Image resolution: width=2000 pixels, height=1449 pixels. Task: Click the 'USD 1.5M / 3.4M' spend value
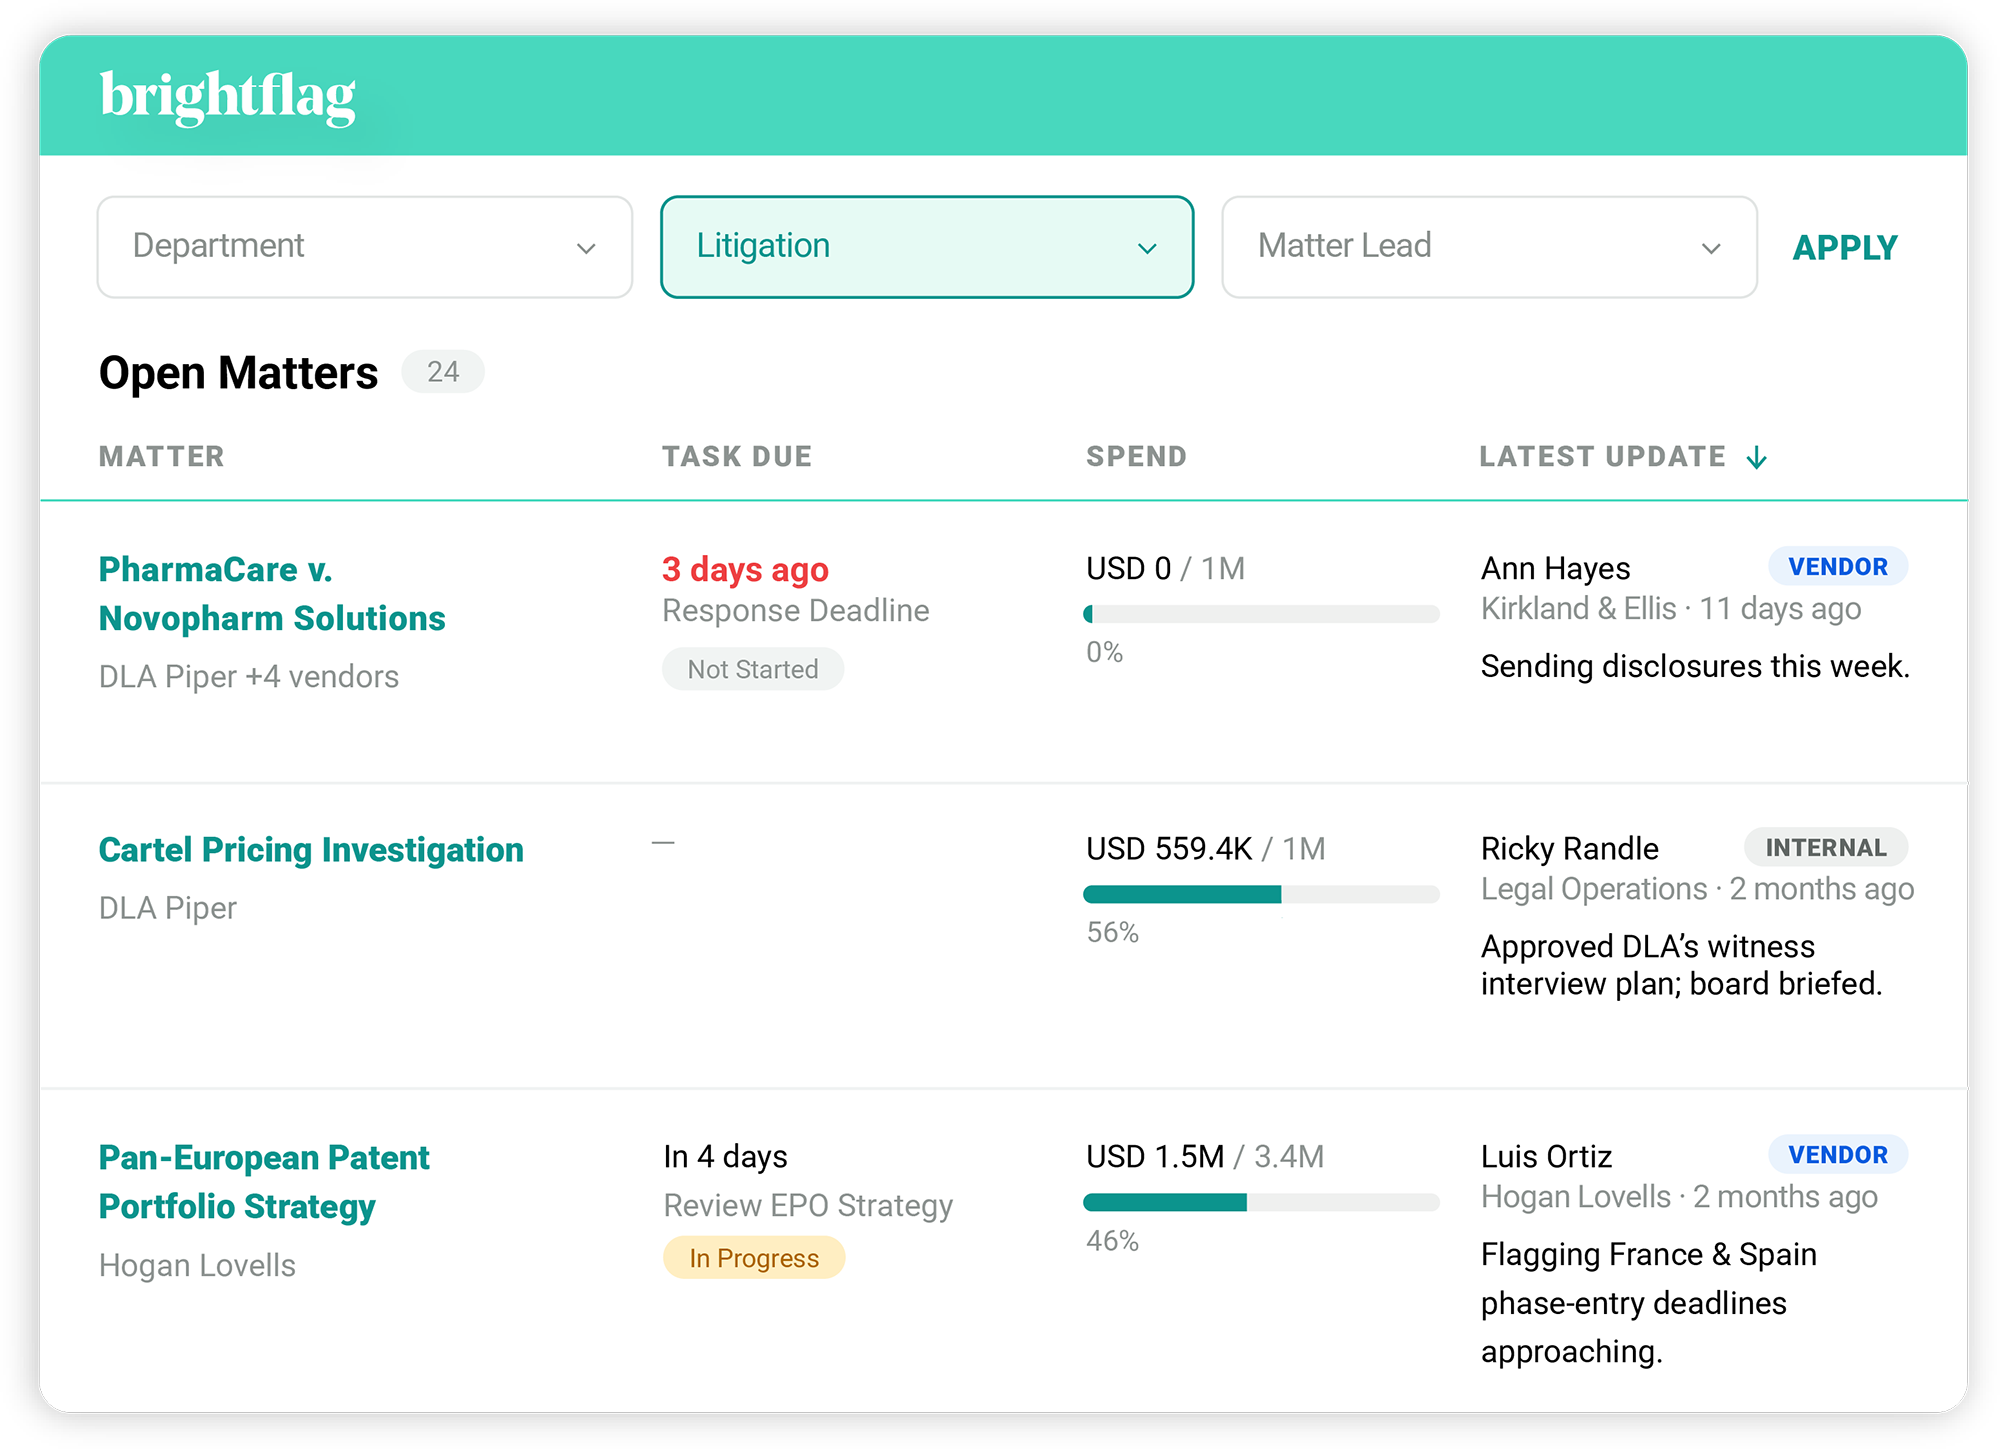click(x=1205, y=1157)
